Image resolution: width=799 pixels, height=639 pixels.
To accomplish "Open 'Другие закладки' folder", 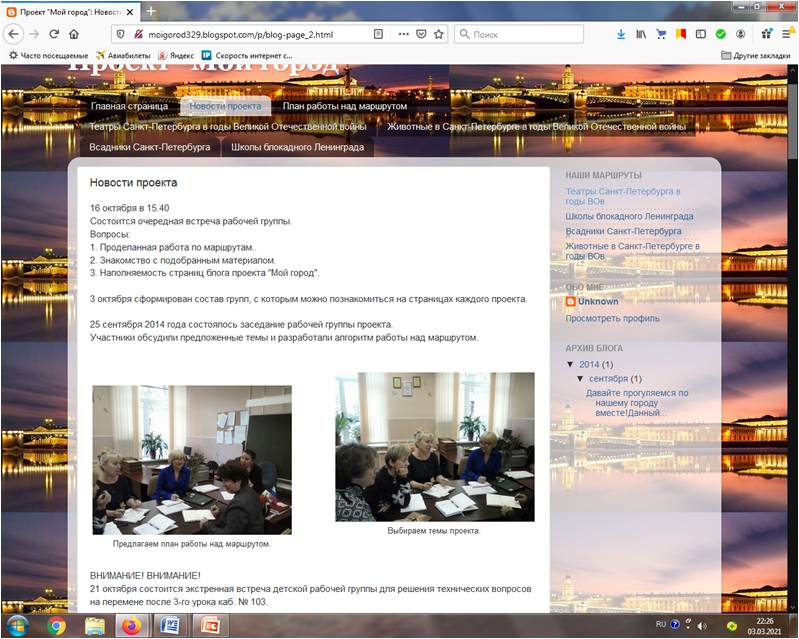I will point(756,55).
